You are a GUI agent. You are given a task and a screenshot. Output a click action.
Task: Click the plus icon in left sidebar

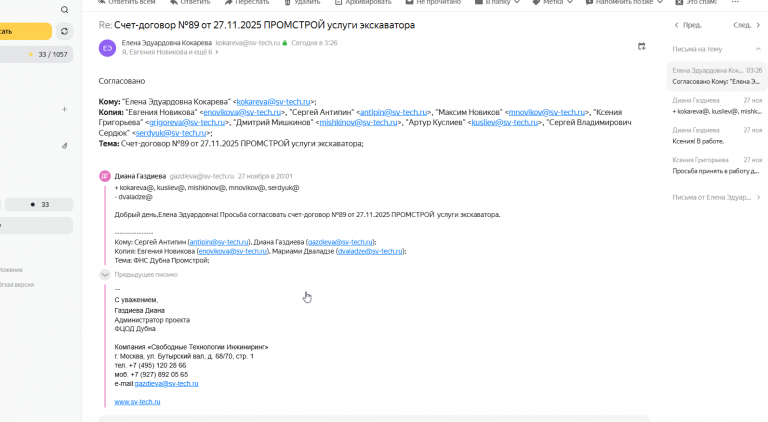(x=64, y=110)
